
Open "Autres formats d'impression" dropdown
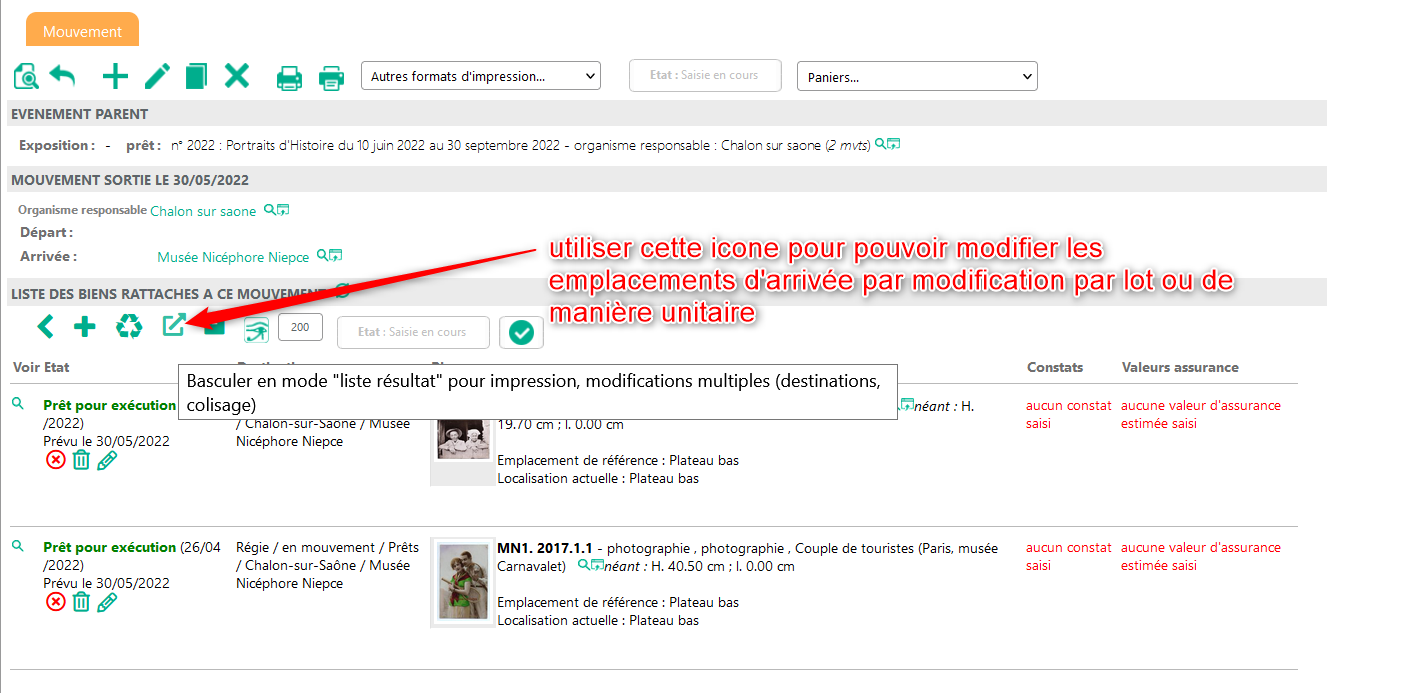[x=480, y=76]
